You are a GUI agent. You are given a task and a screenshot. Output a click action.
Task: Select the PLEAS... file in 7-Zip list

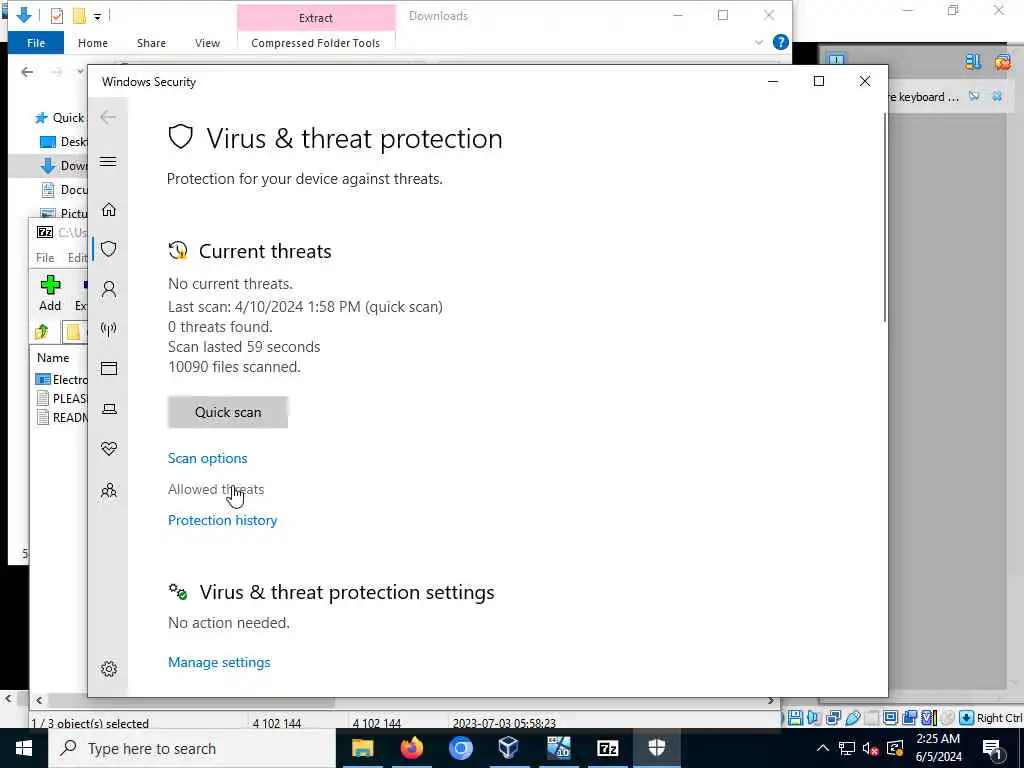62,398
